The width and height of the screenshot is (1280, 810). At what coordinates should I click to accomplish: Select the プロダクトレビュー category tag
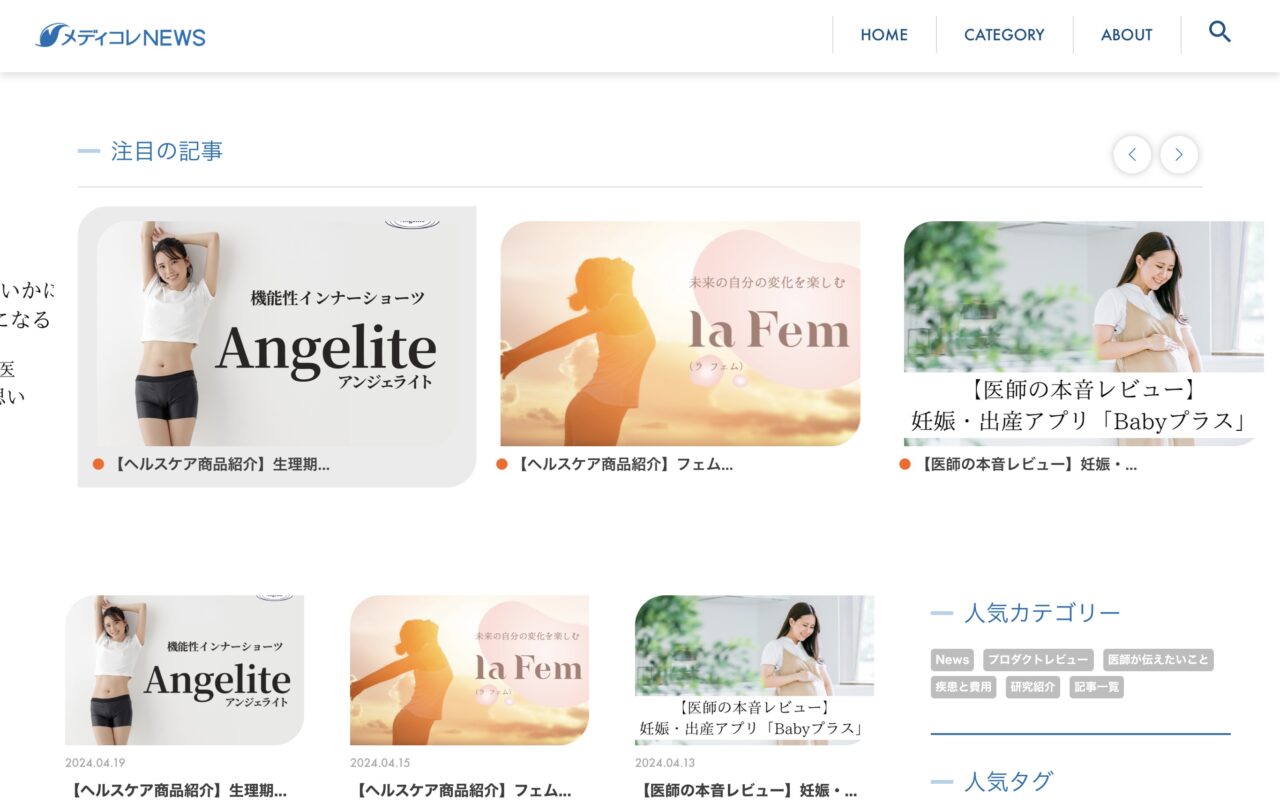1038,660
